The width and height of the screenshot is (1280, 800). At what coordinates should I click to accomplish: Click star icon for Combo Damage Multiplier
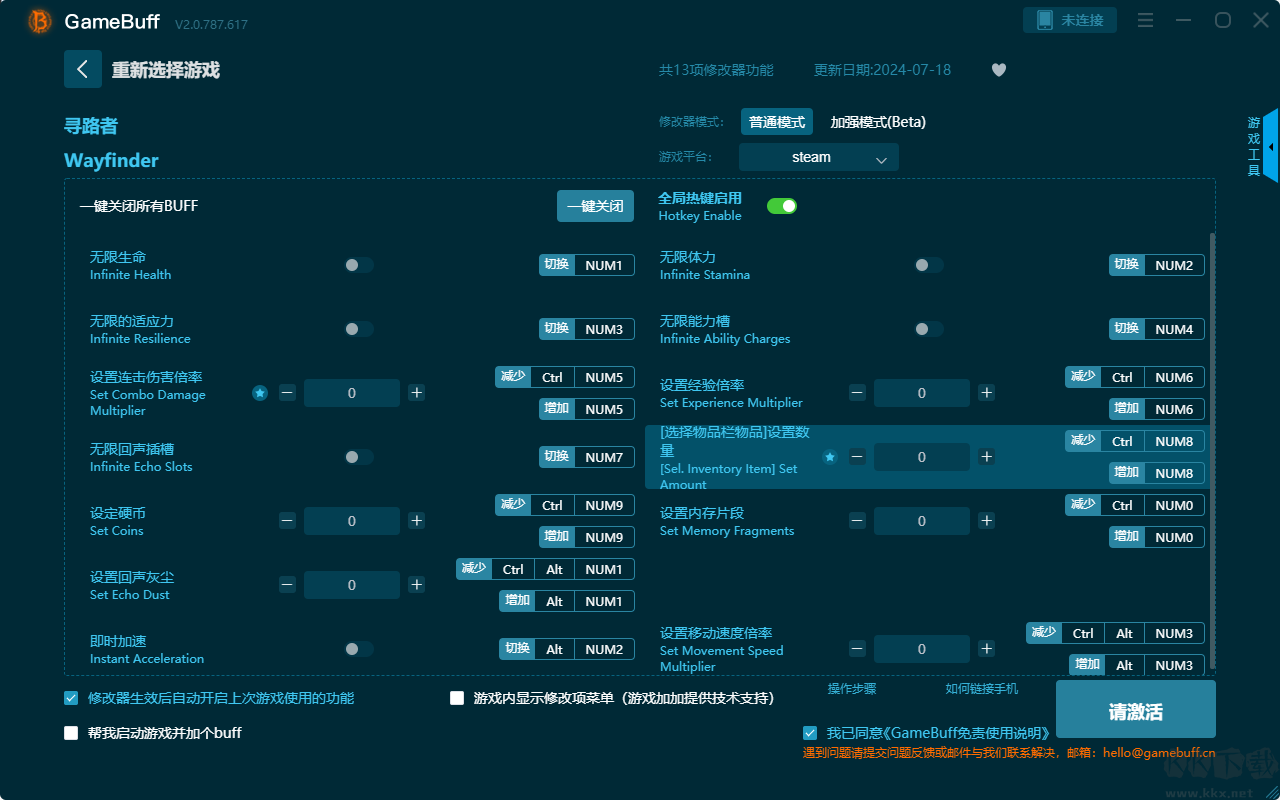(260, 393)
